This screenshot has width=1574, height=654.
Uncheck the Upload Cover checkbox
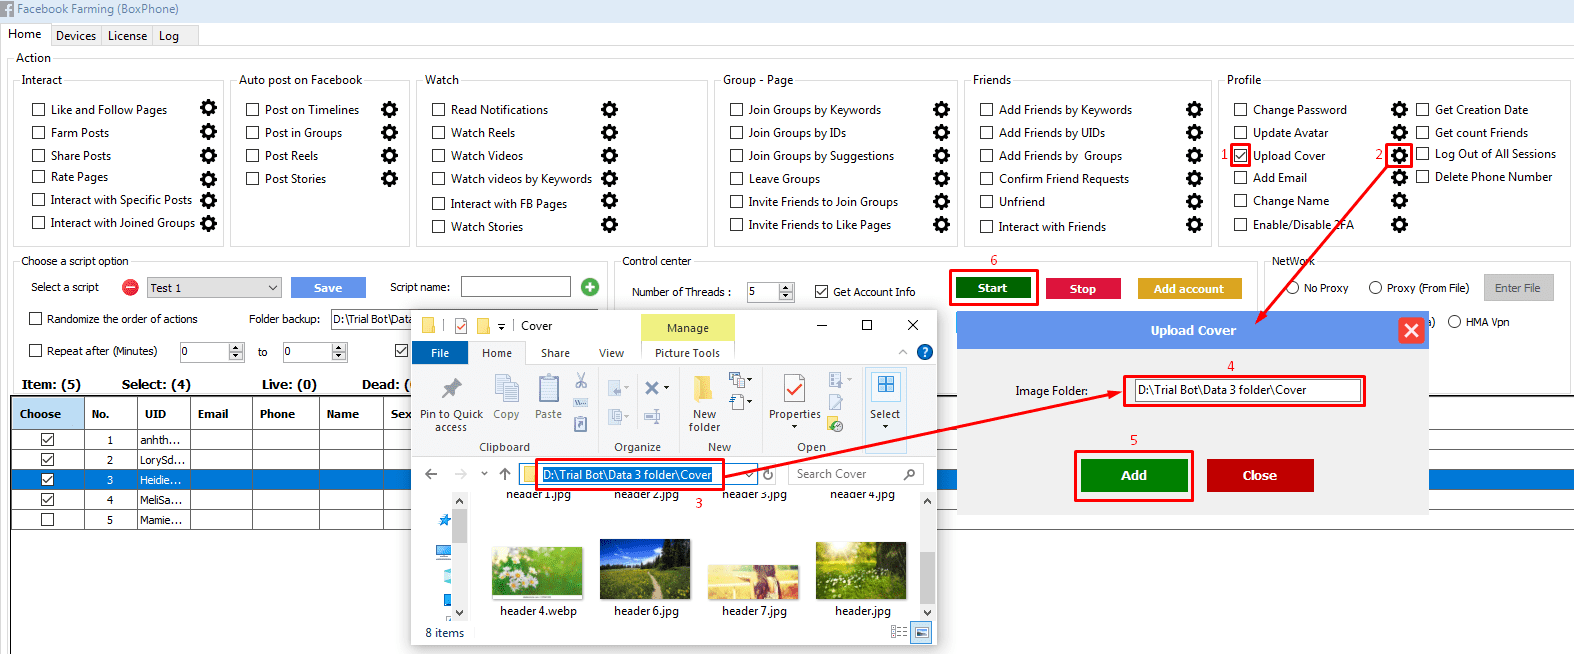[1240, 156]
